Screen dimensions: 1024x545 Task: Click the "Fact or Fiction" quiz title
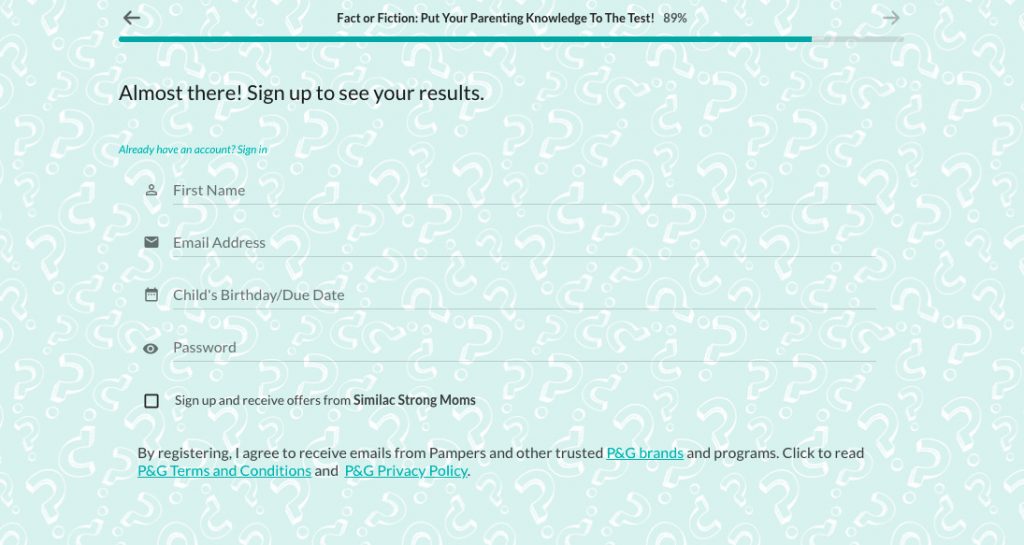point(495,18)
